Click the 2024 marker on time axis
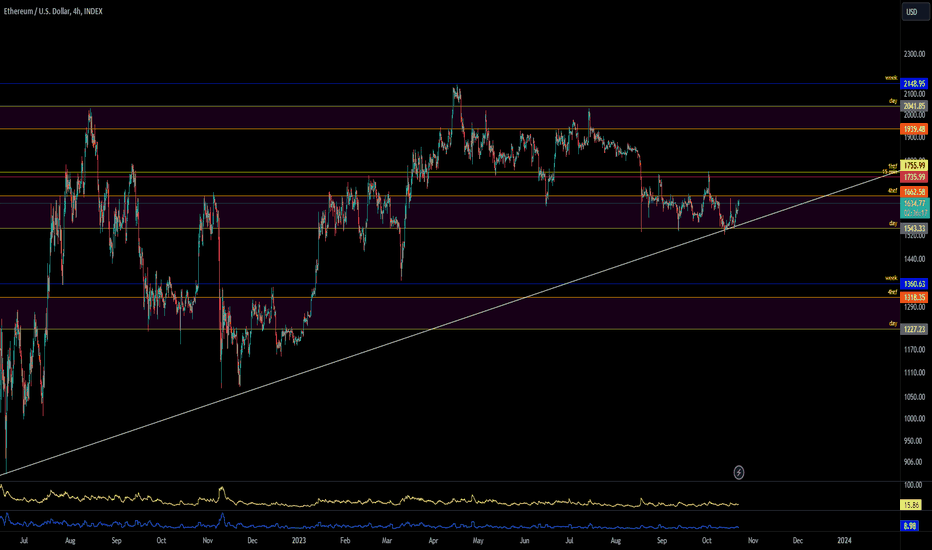The width and height of the screenshot is (932, 550). (844, 540)
